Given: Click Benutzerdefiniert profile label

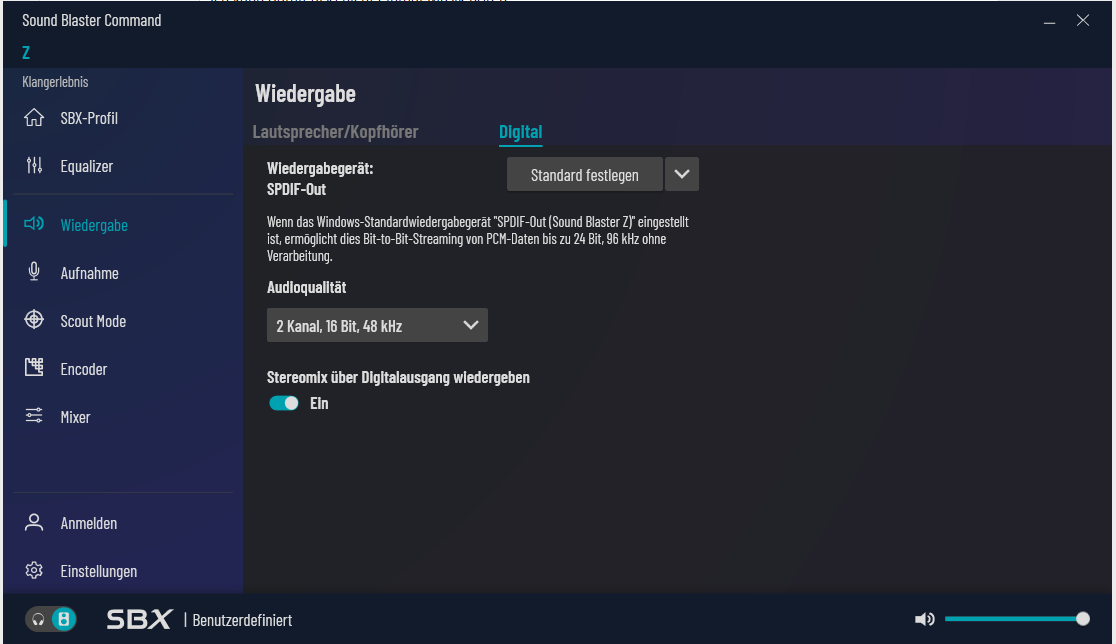Looking at the screenshot, I should [242, 620].
